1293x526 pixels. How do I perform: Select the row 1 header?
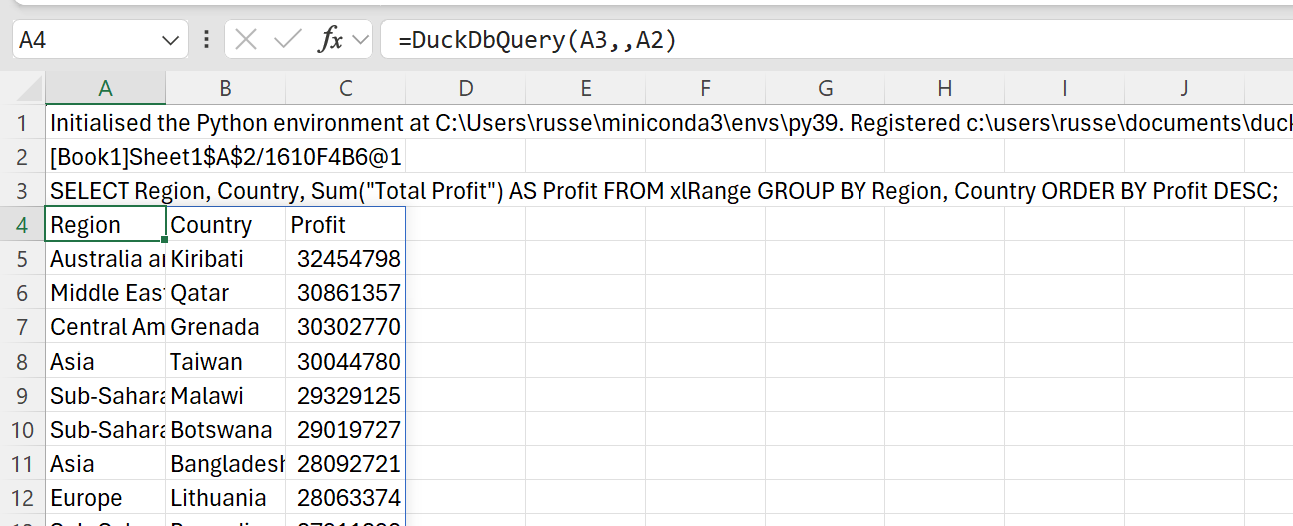[22, 123]
